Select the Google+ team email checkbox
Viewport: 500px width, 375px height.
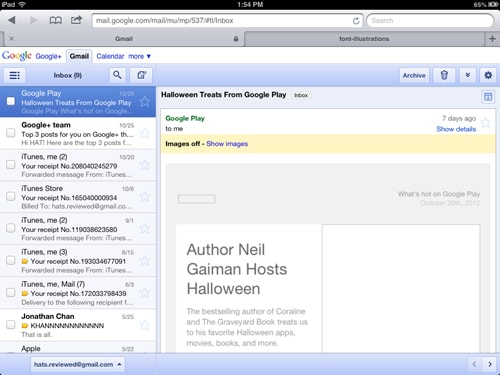click(11, 133)
